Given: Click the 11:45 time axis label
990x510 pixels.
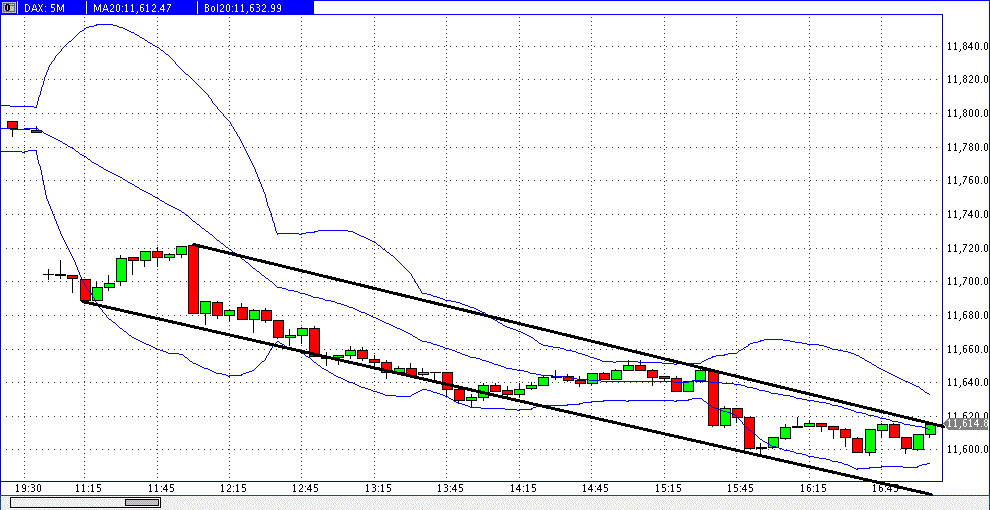Looking at the screenshot, I should (160, 489).
